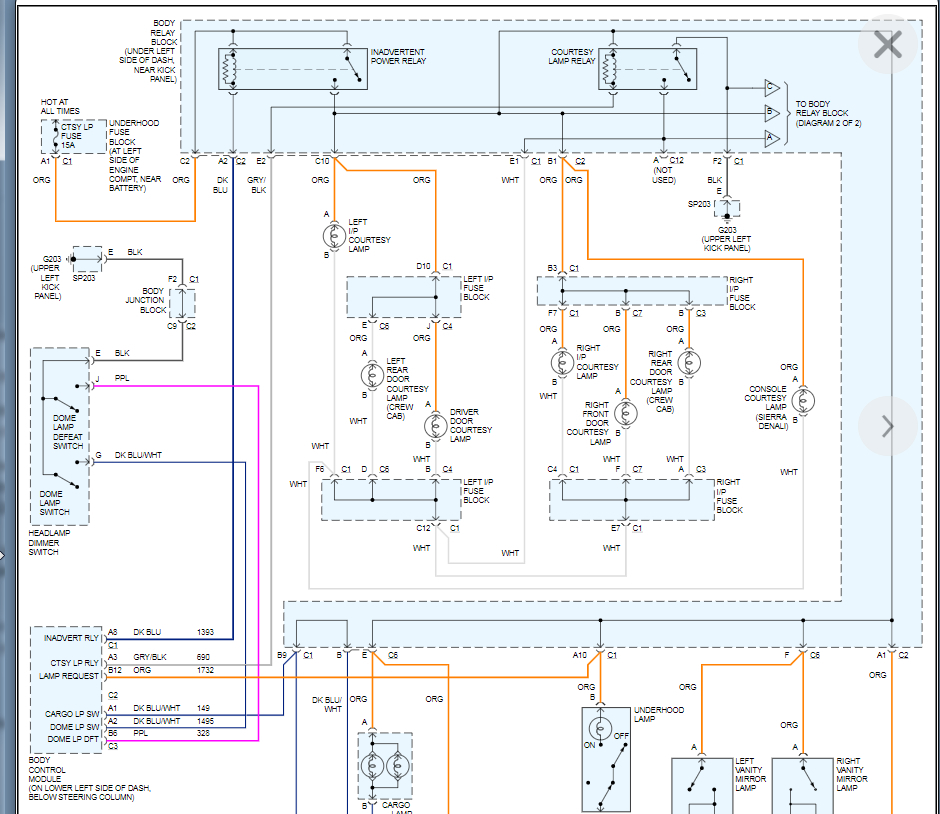Viewport: 940px width, 814px height.
Task: Select circuit number 149
Action: tap(203, 708)
